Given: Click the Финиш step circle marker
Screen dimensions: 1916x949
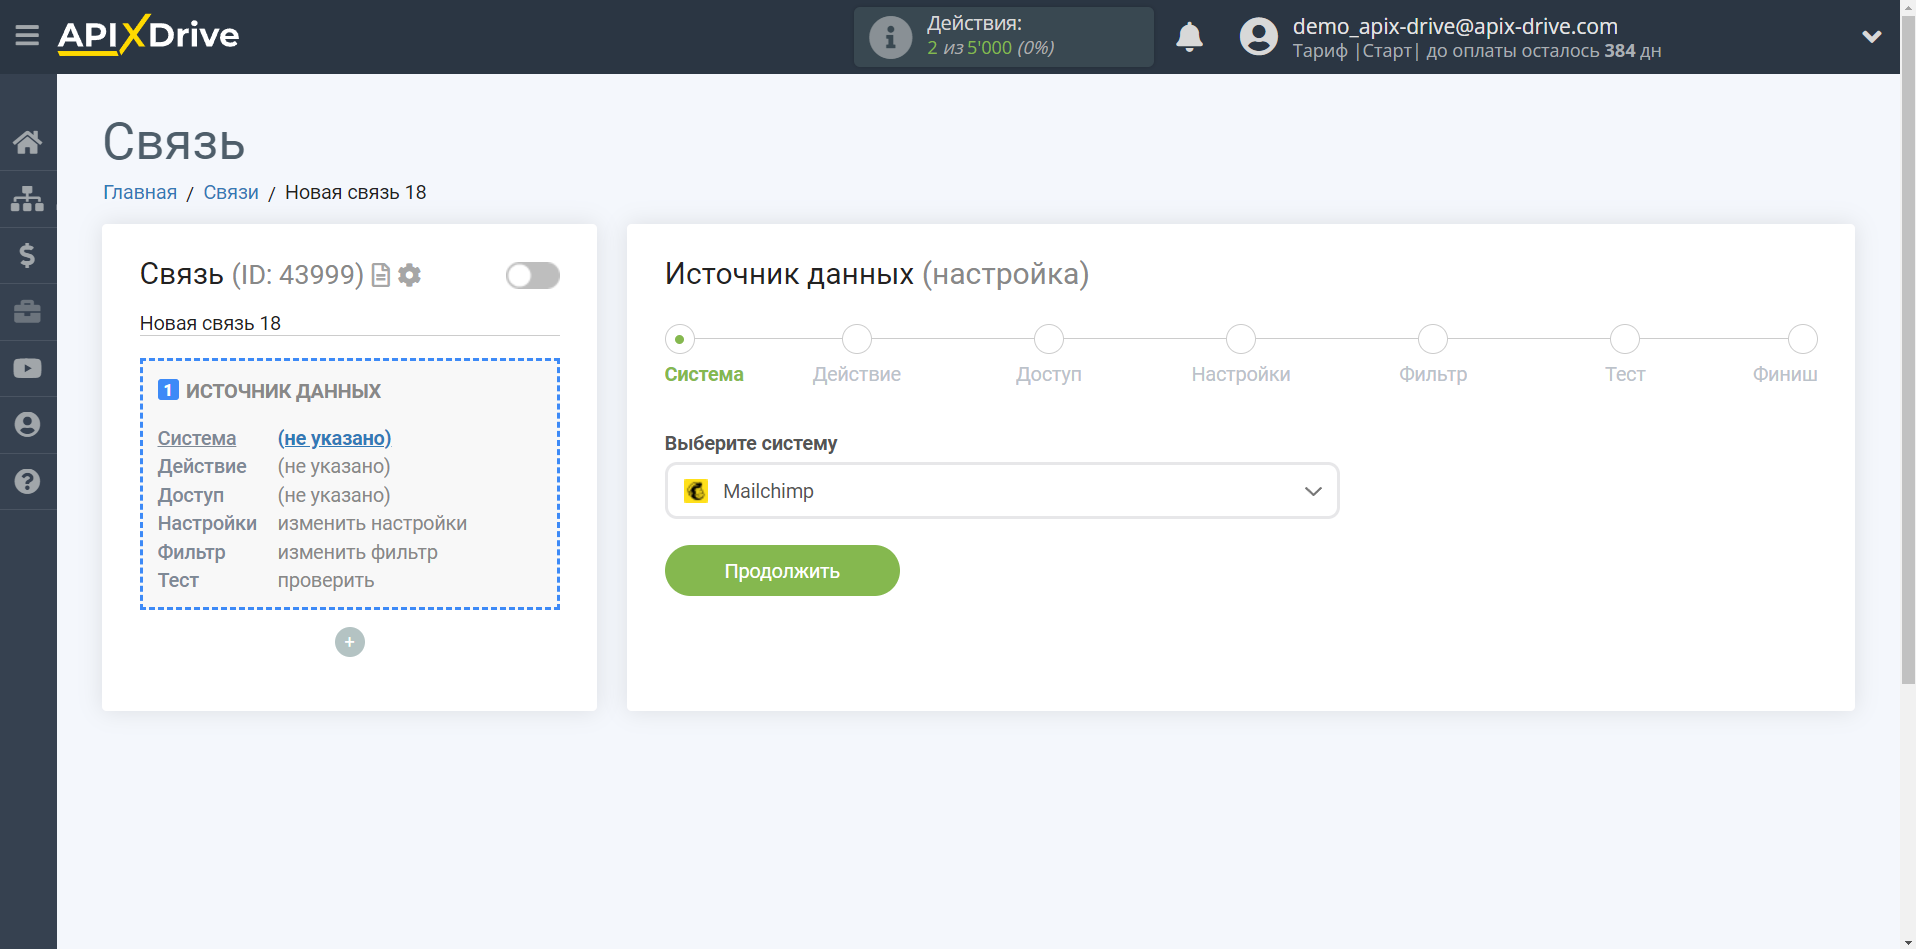Looking at the screenshot, I should tap(1802, 339).
